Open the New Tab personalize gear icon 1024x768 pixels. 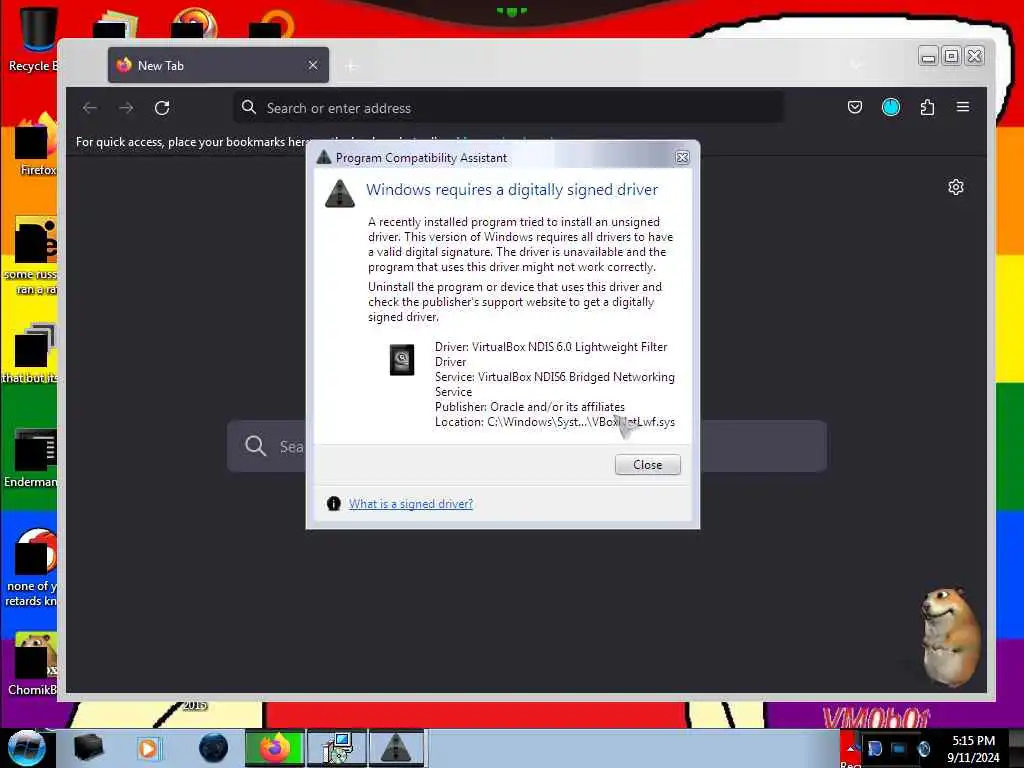click(x=955, y=187)
